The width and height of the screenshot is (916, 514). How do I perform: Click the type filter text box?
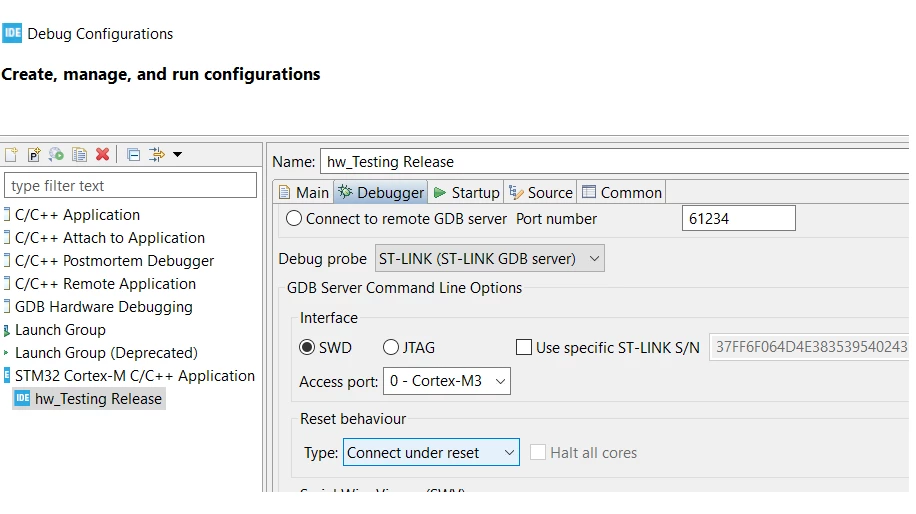click(130, 186)
